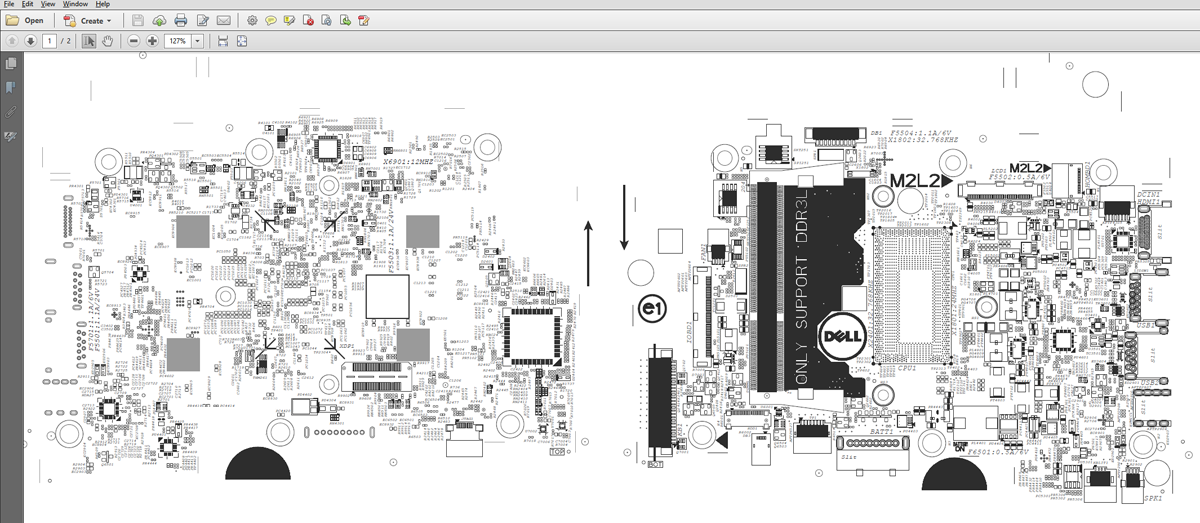Click the 127% zoom value field

click(177, 41)
